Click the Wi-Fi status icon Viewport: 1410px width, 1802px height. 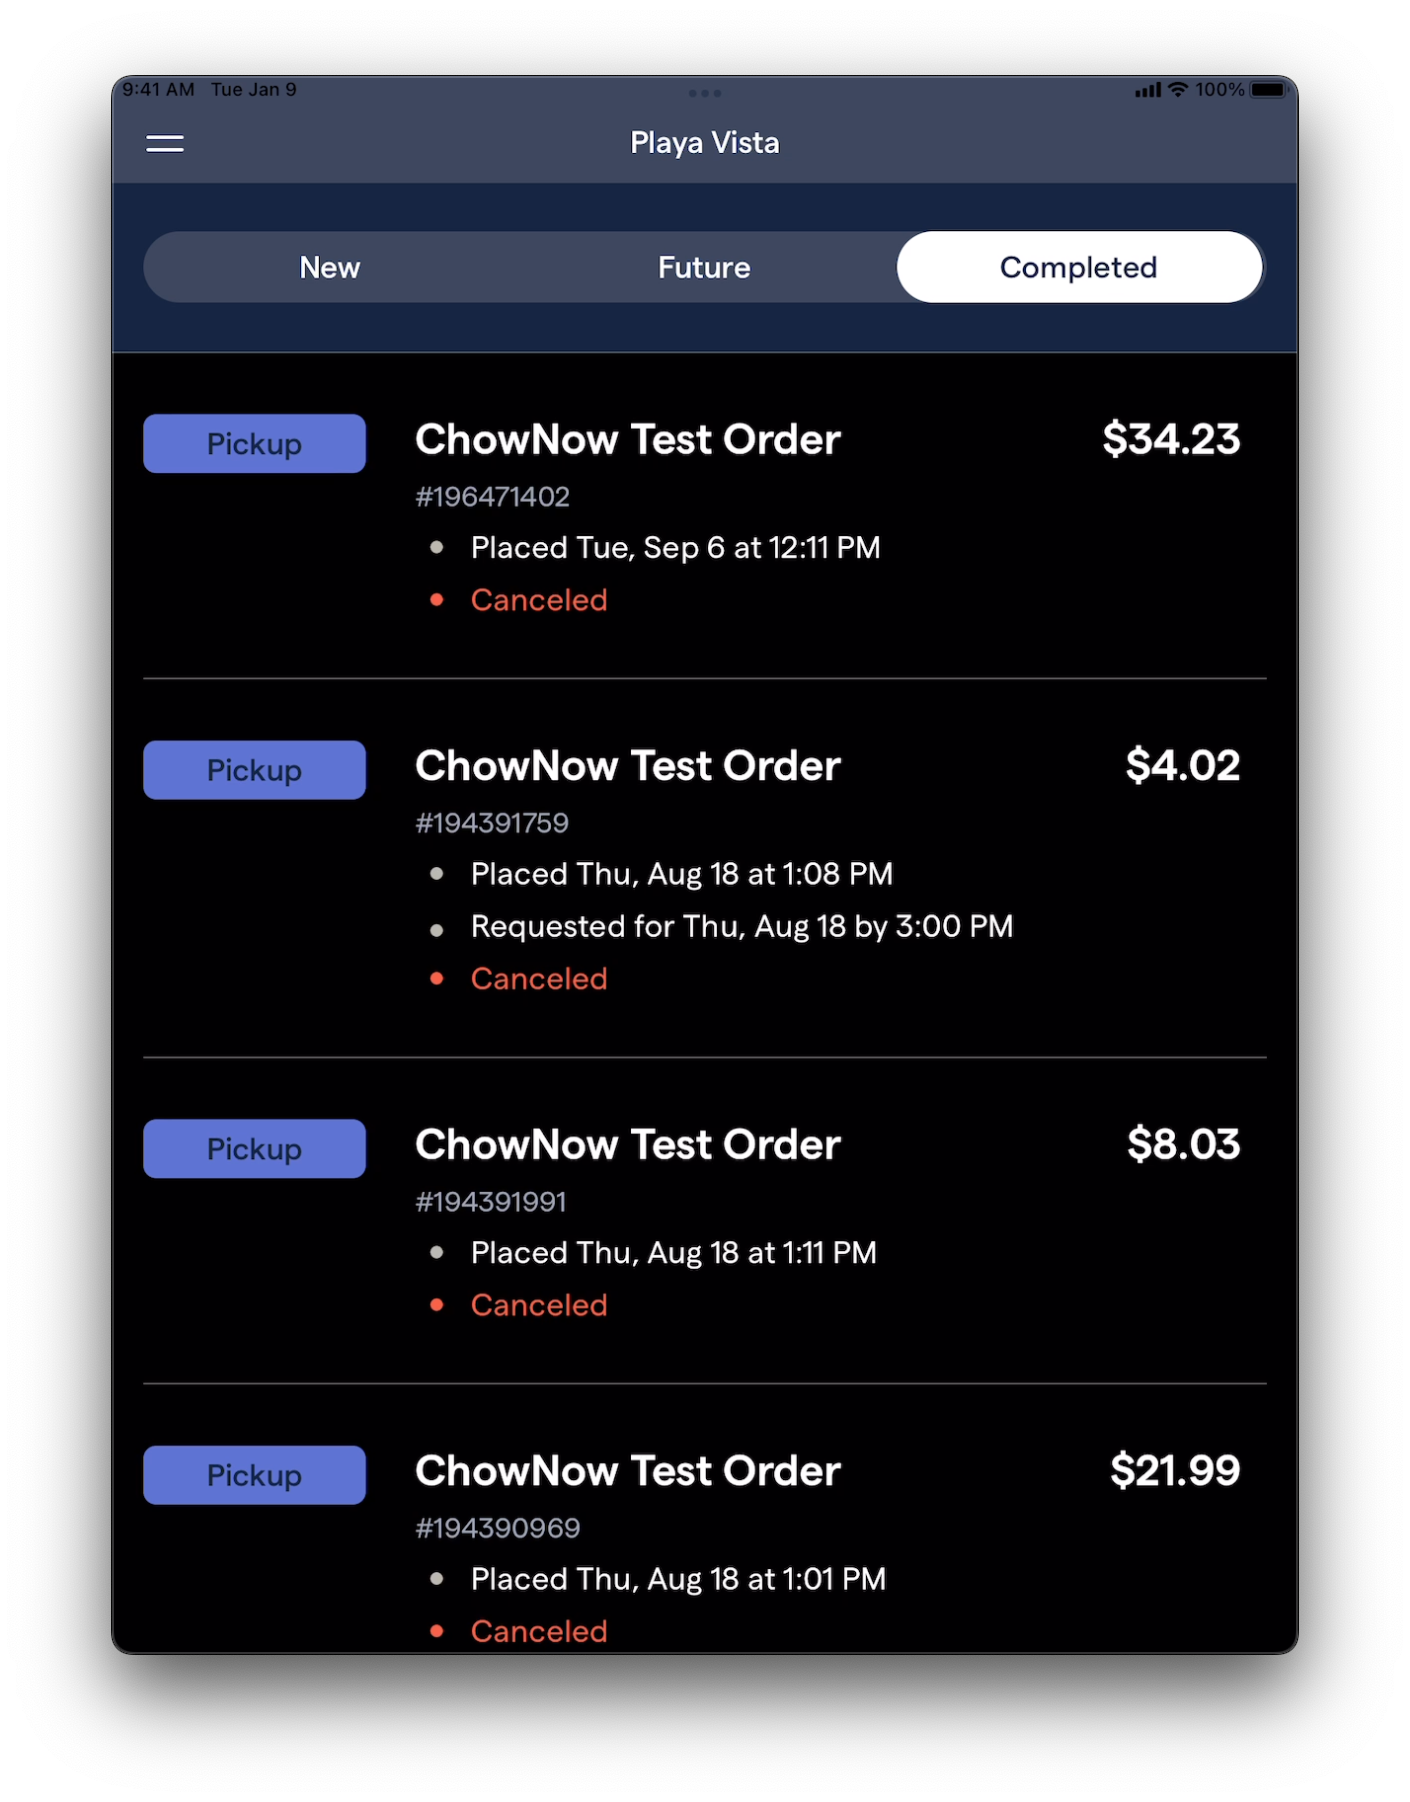(1177, 89)
